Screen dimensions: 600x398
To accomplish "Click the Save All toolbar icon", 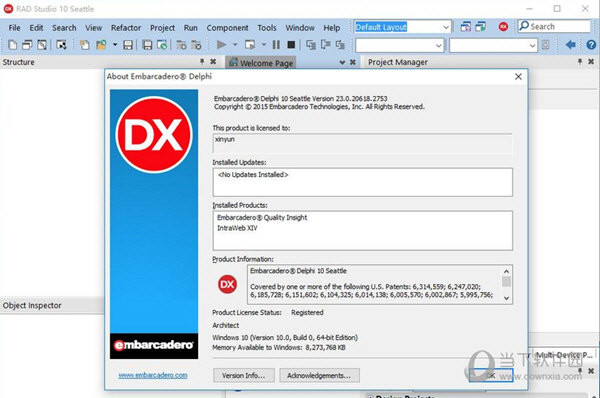I will (x=147, y=45).
